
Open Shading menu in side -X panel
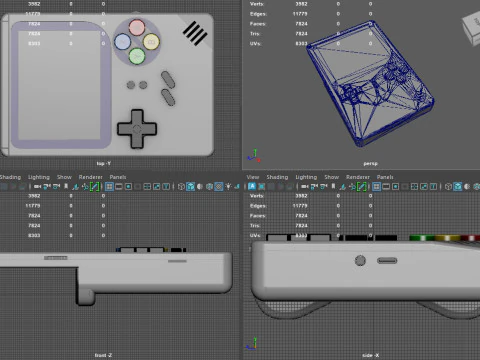[277, 177]
